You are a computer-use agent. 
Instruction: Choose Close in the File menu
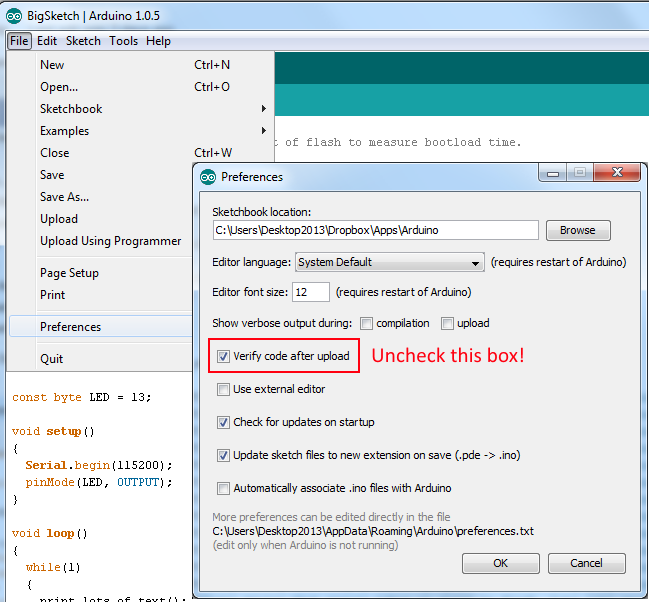coord(141,153)
